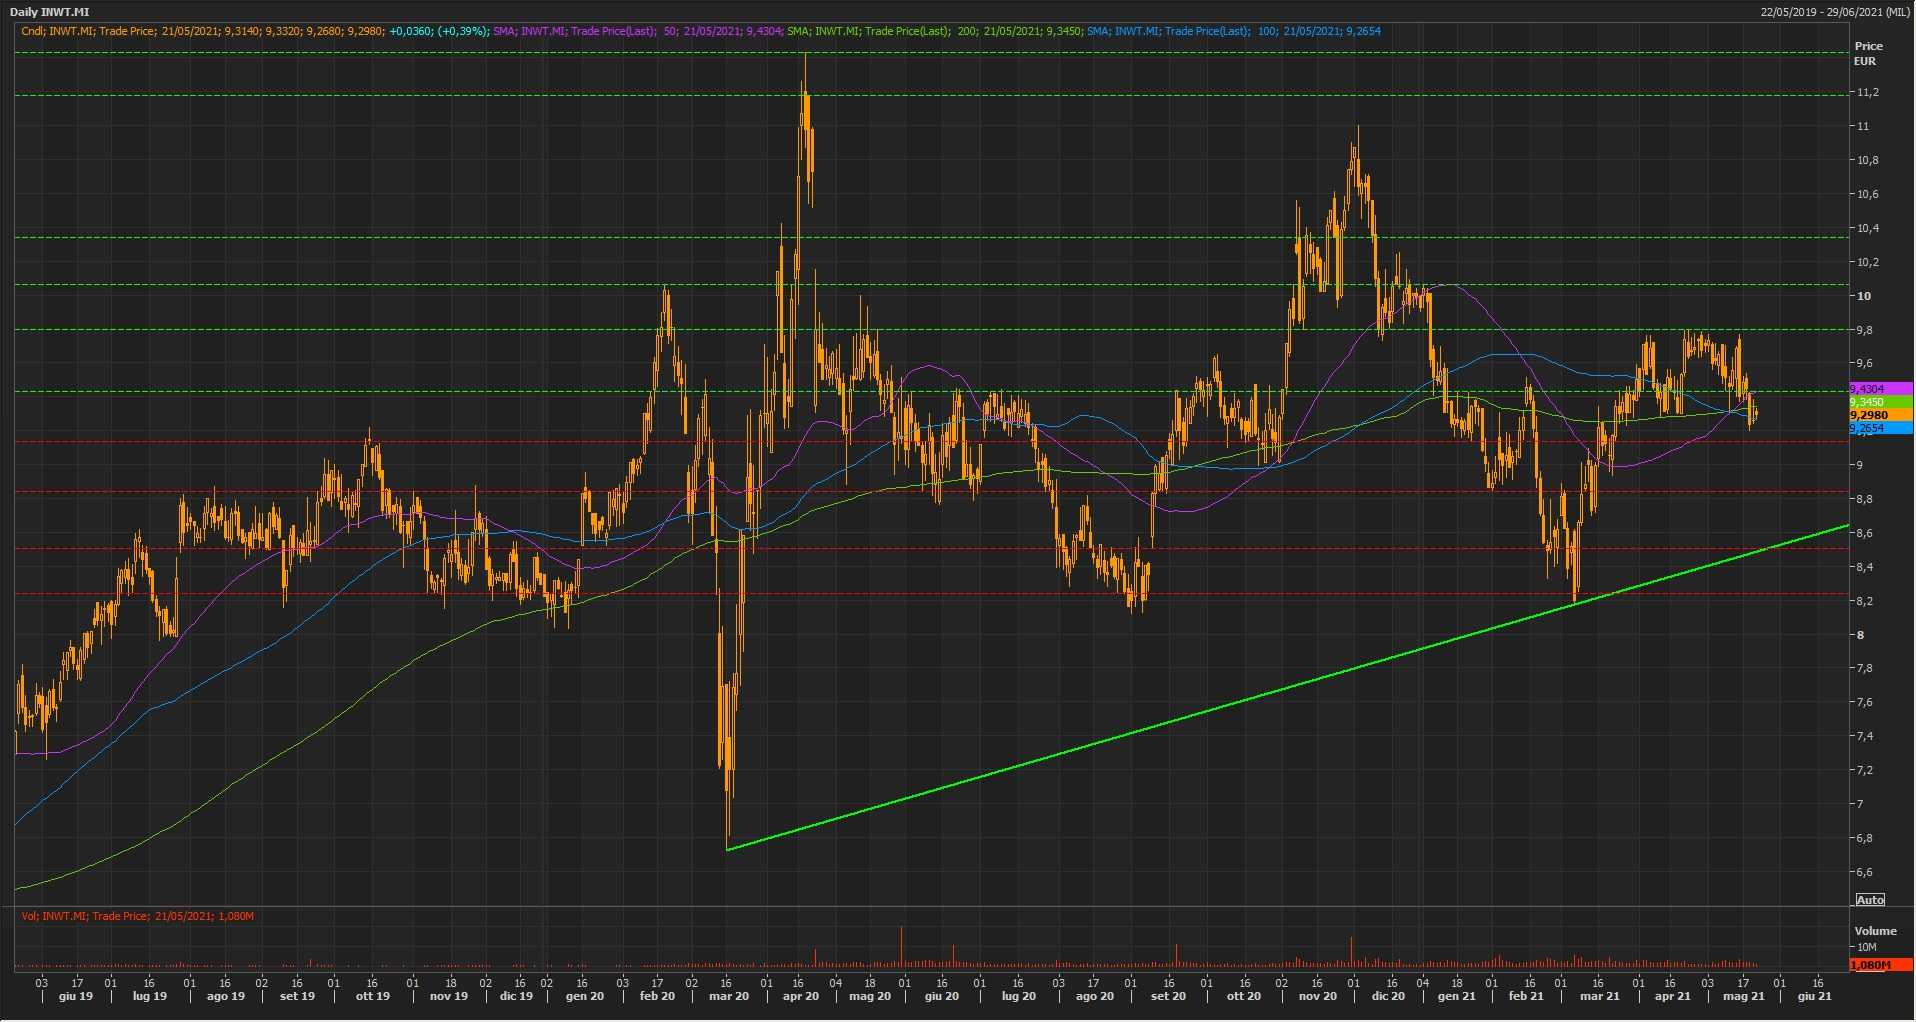Click the giu 21 label on time axis
This screenshot has height=1022, width=1916.
[1814, 996]
